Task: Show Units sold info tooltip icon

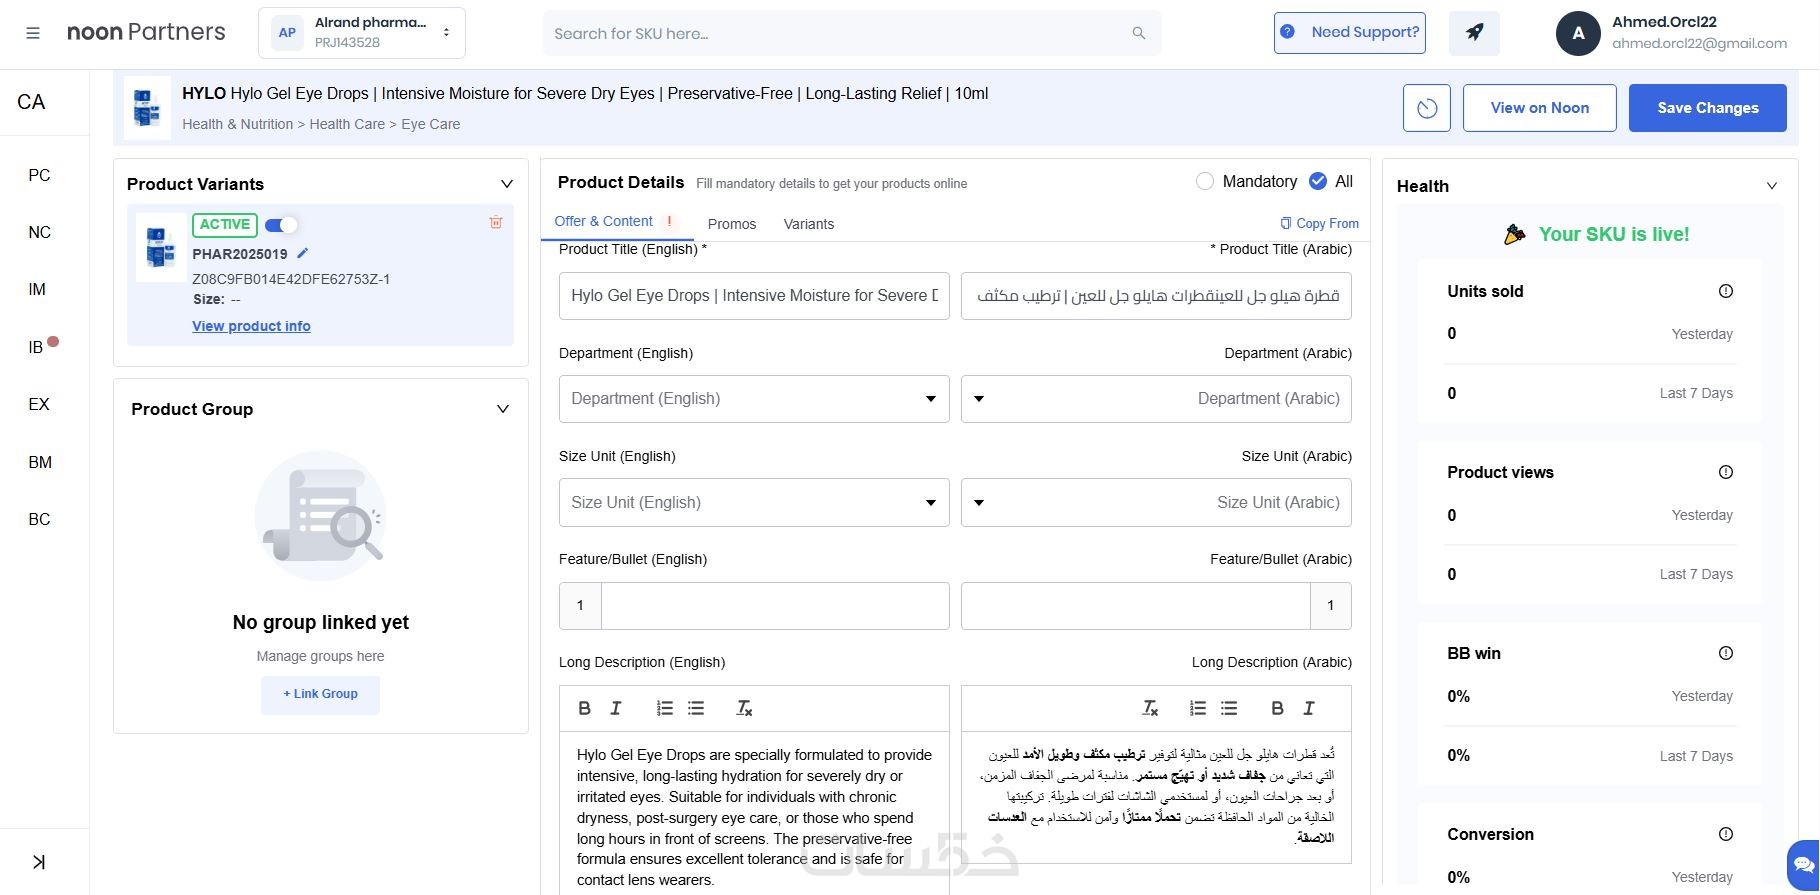Action: pyautogui.click(x=1725, y=291)
